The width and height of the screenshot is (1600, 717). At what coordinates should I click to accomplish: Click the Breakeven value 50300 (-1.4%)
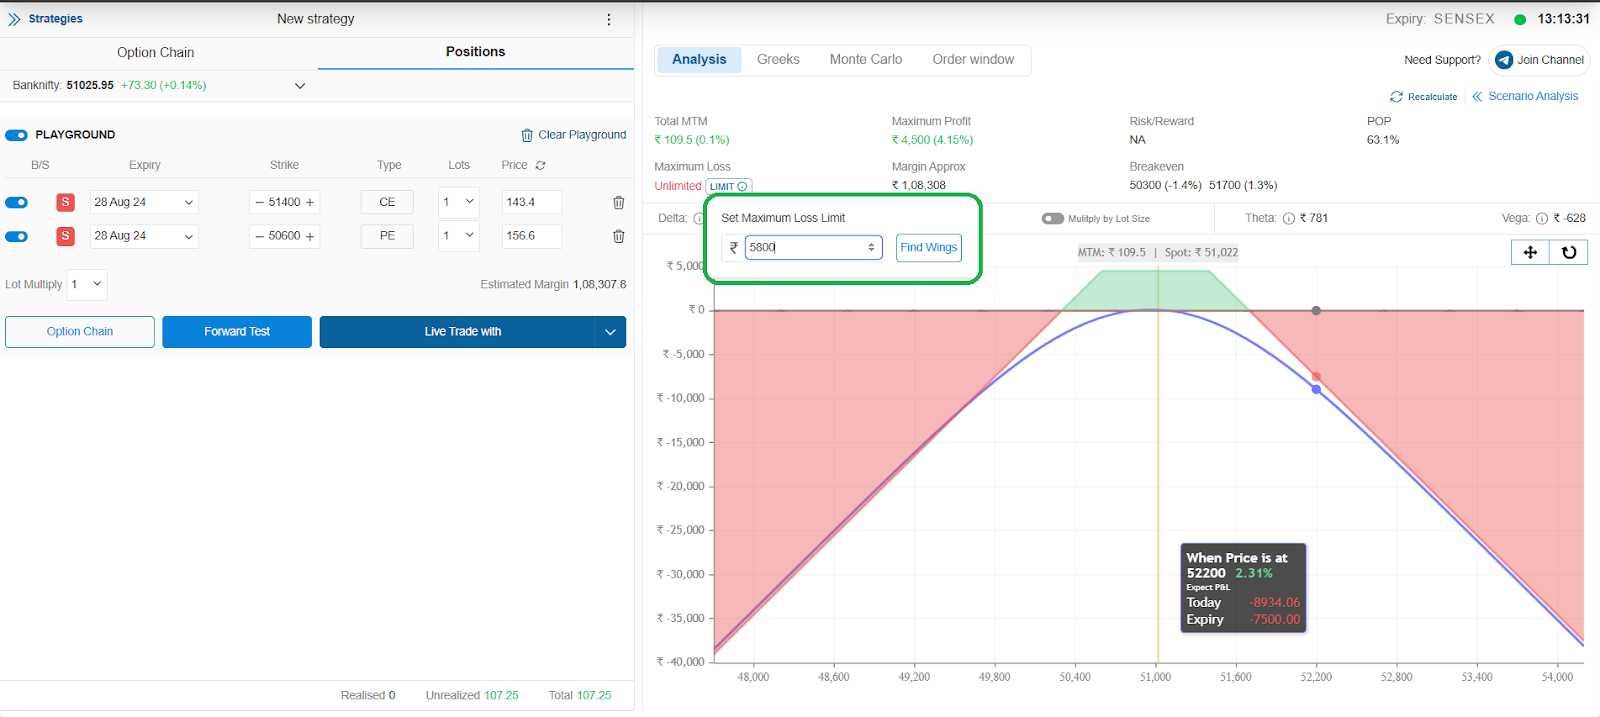(x=1165, y=186)
